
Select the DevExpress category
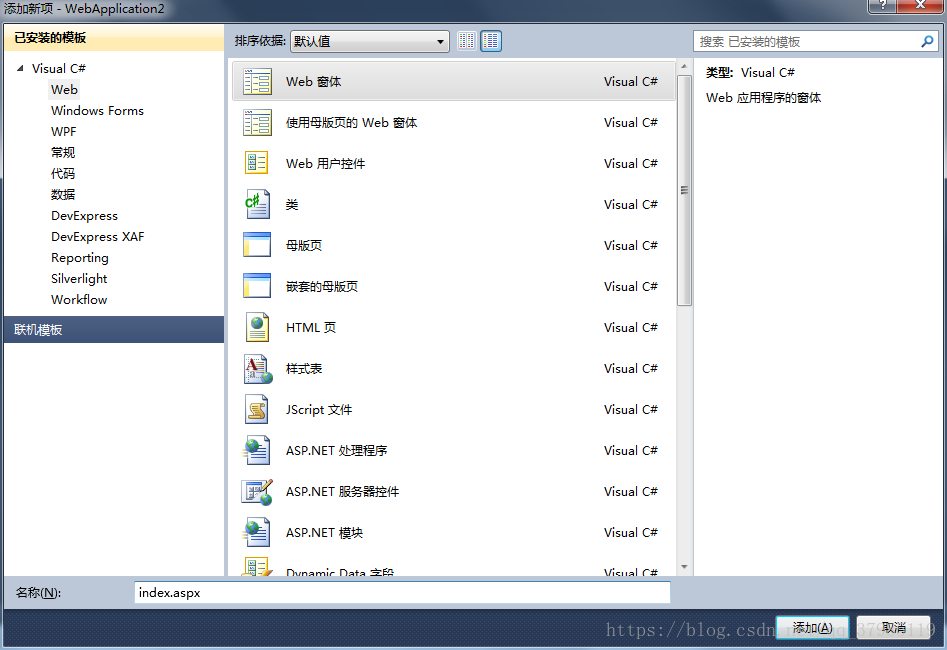coord(84,216)
